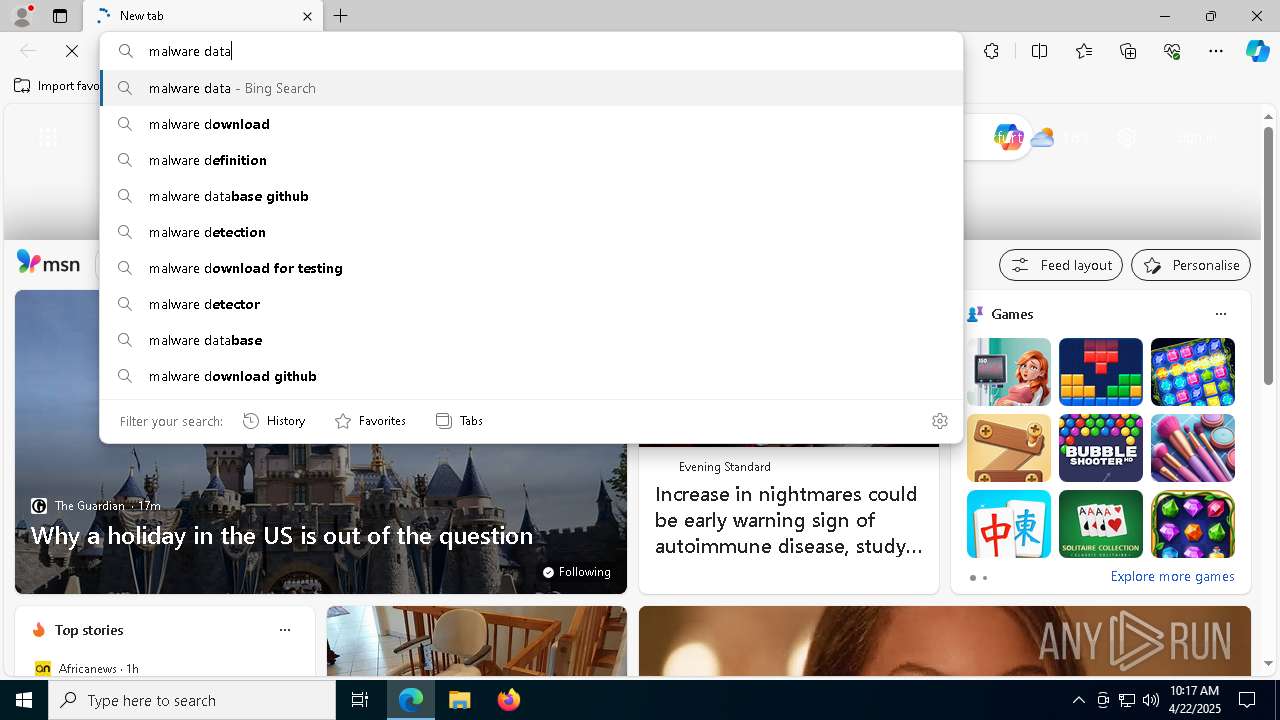1280x720 pixels.
Task: Select the 'malware download github' suggestion
Action: click(x=531, y=376)
